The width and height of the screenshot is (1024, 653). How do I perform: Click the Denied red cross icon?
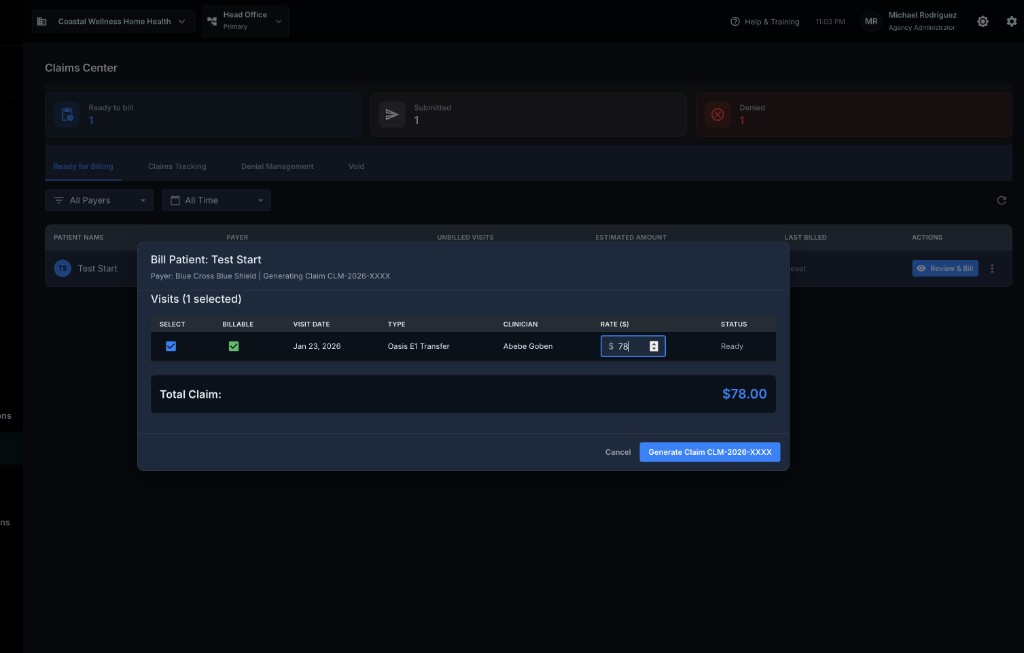[717, 114]
